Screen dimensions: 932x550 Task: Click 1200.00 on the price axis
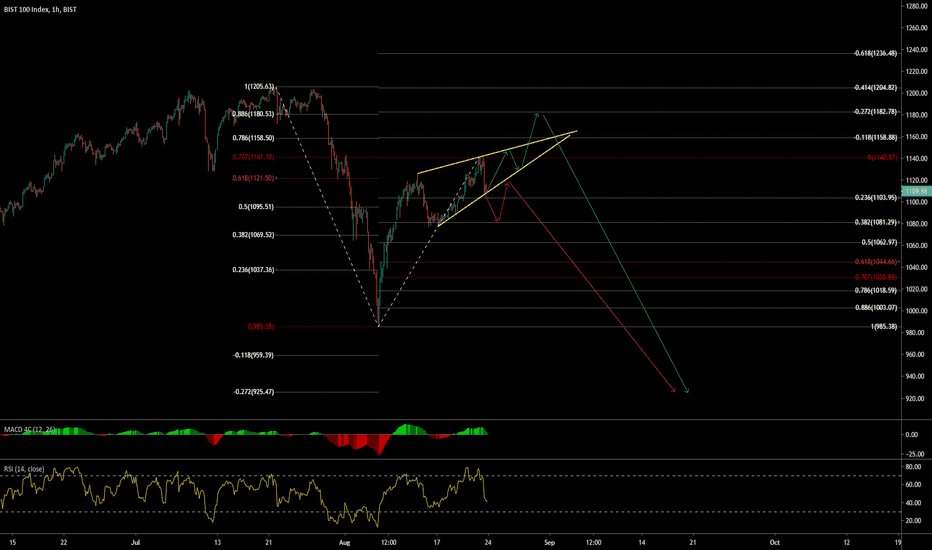[x=916, y=93]
